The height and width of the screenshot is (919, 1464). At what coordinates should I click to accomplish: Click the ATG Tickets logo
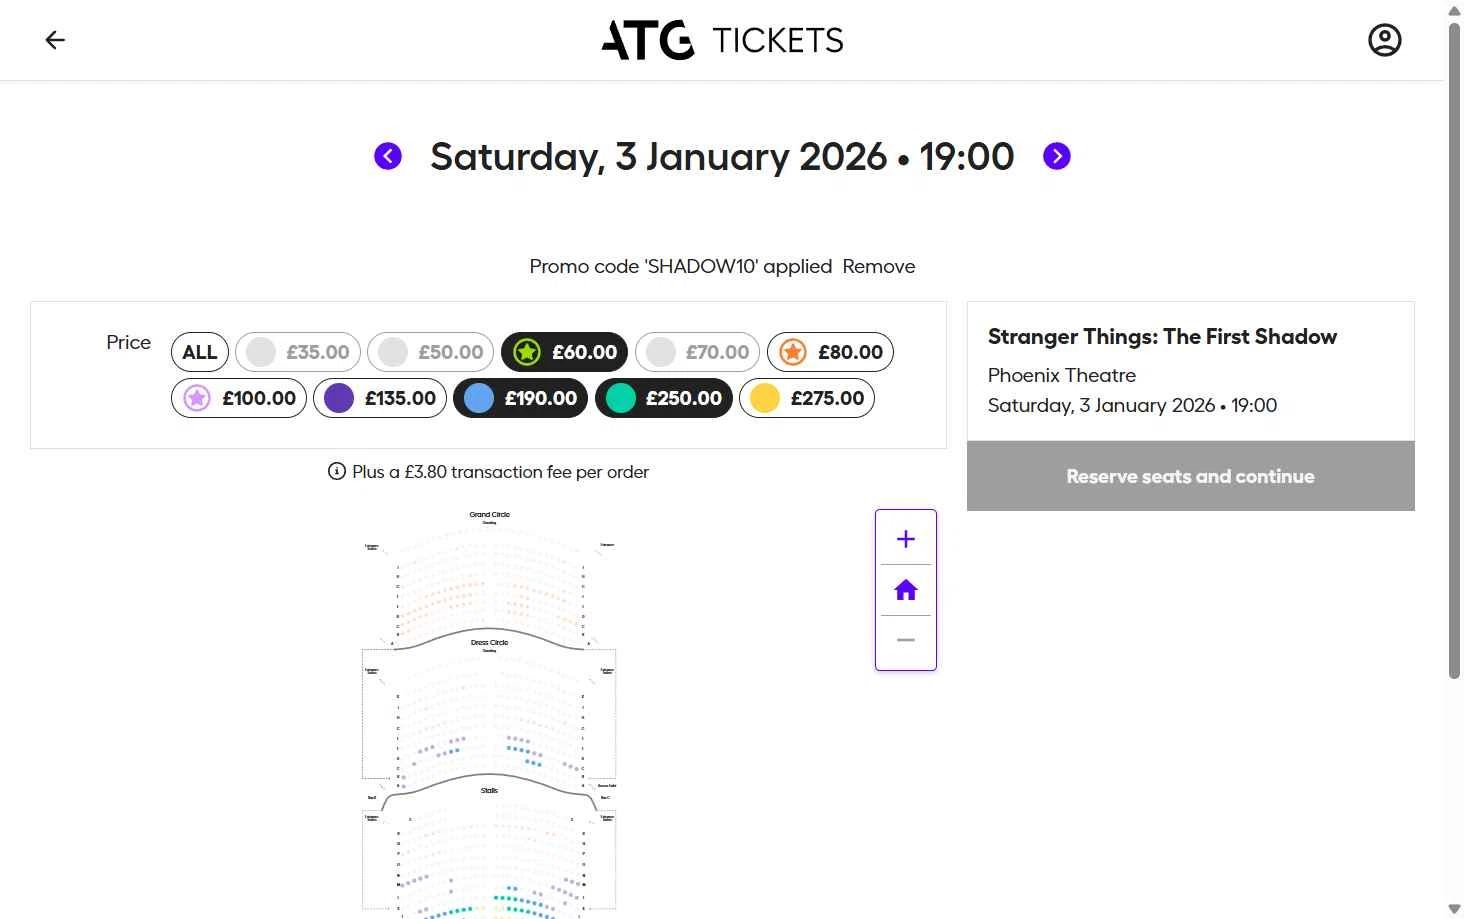click(722, 40)
